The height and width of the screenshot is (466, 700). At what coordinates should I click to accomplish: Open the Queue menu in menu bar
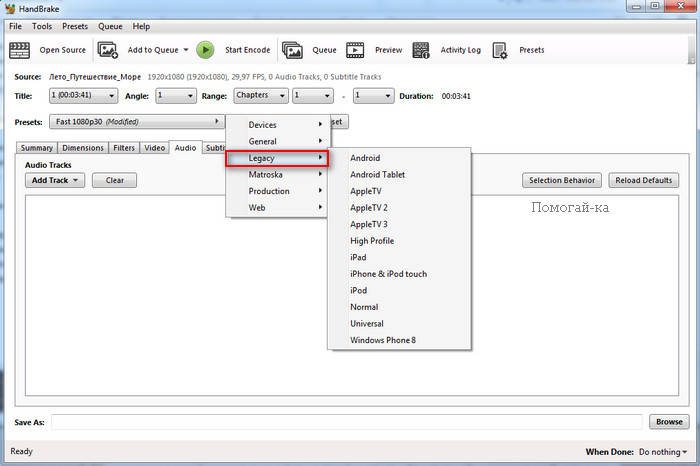(x=110, y=26)
